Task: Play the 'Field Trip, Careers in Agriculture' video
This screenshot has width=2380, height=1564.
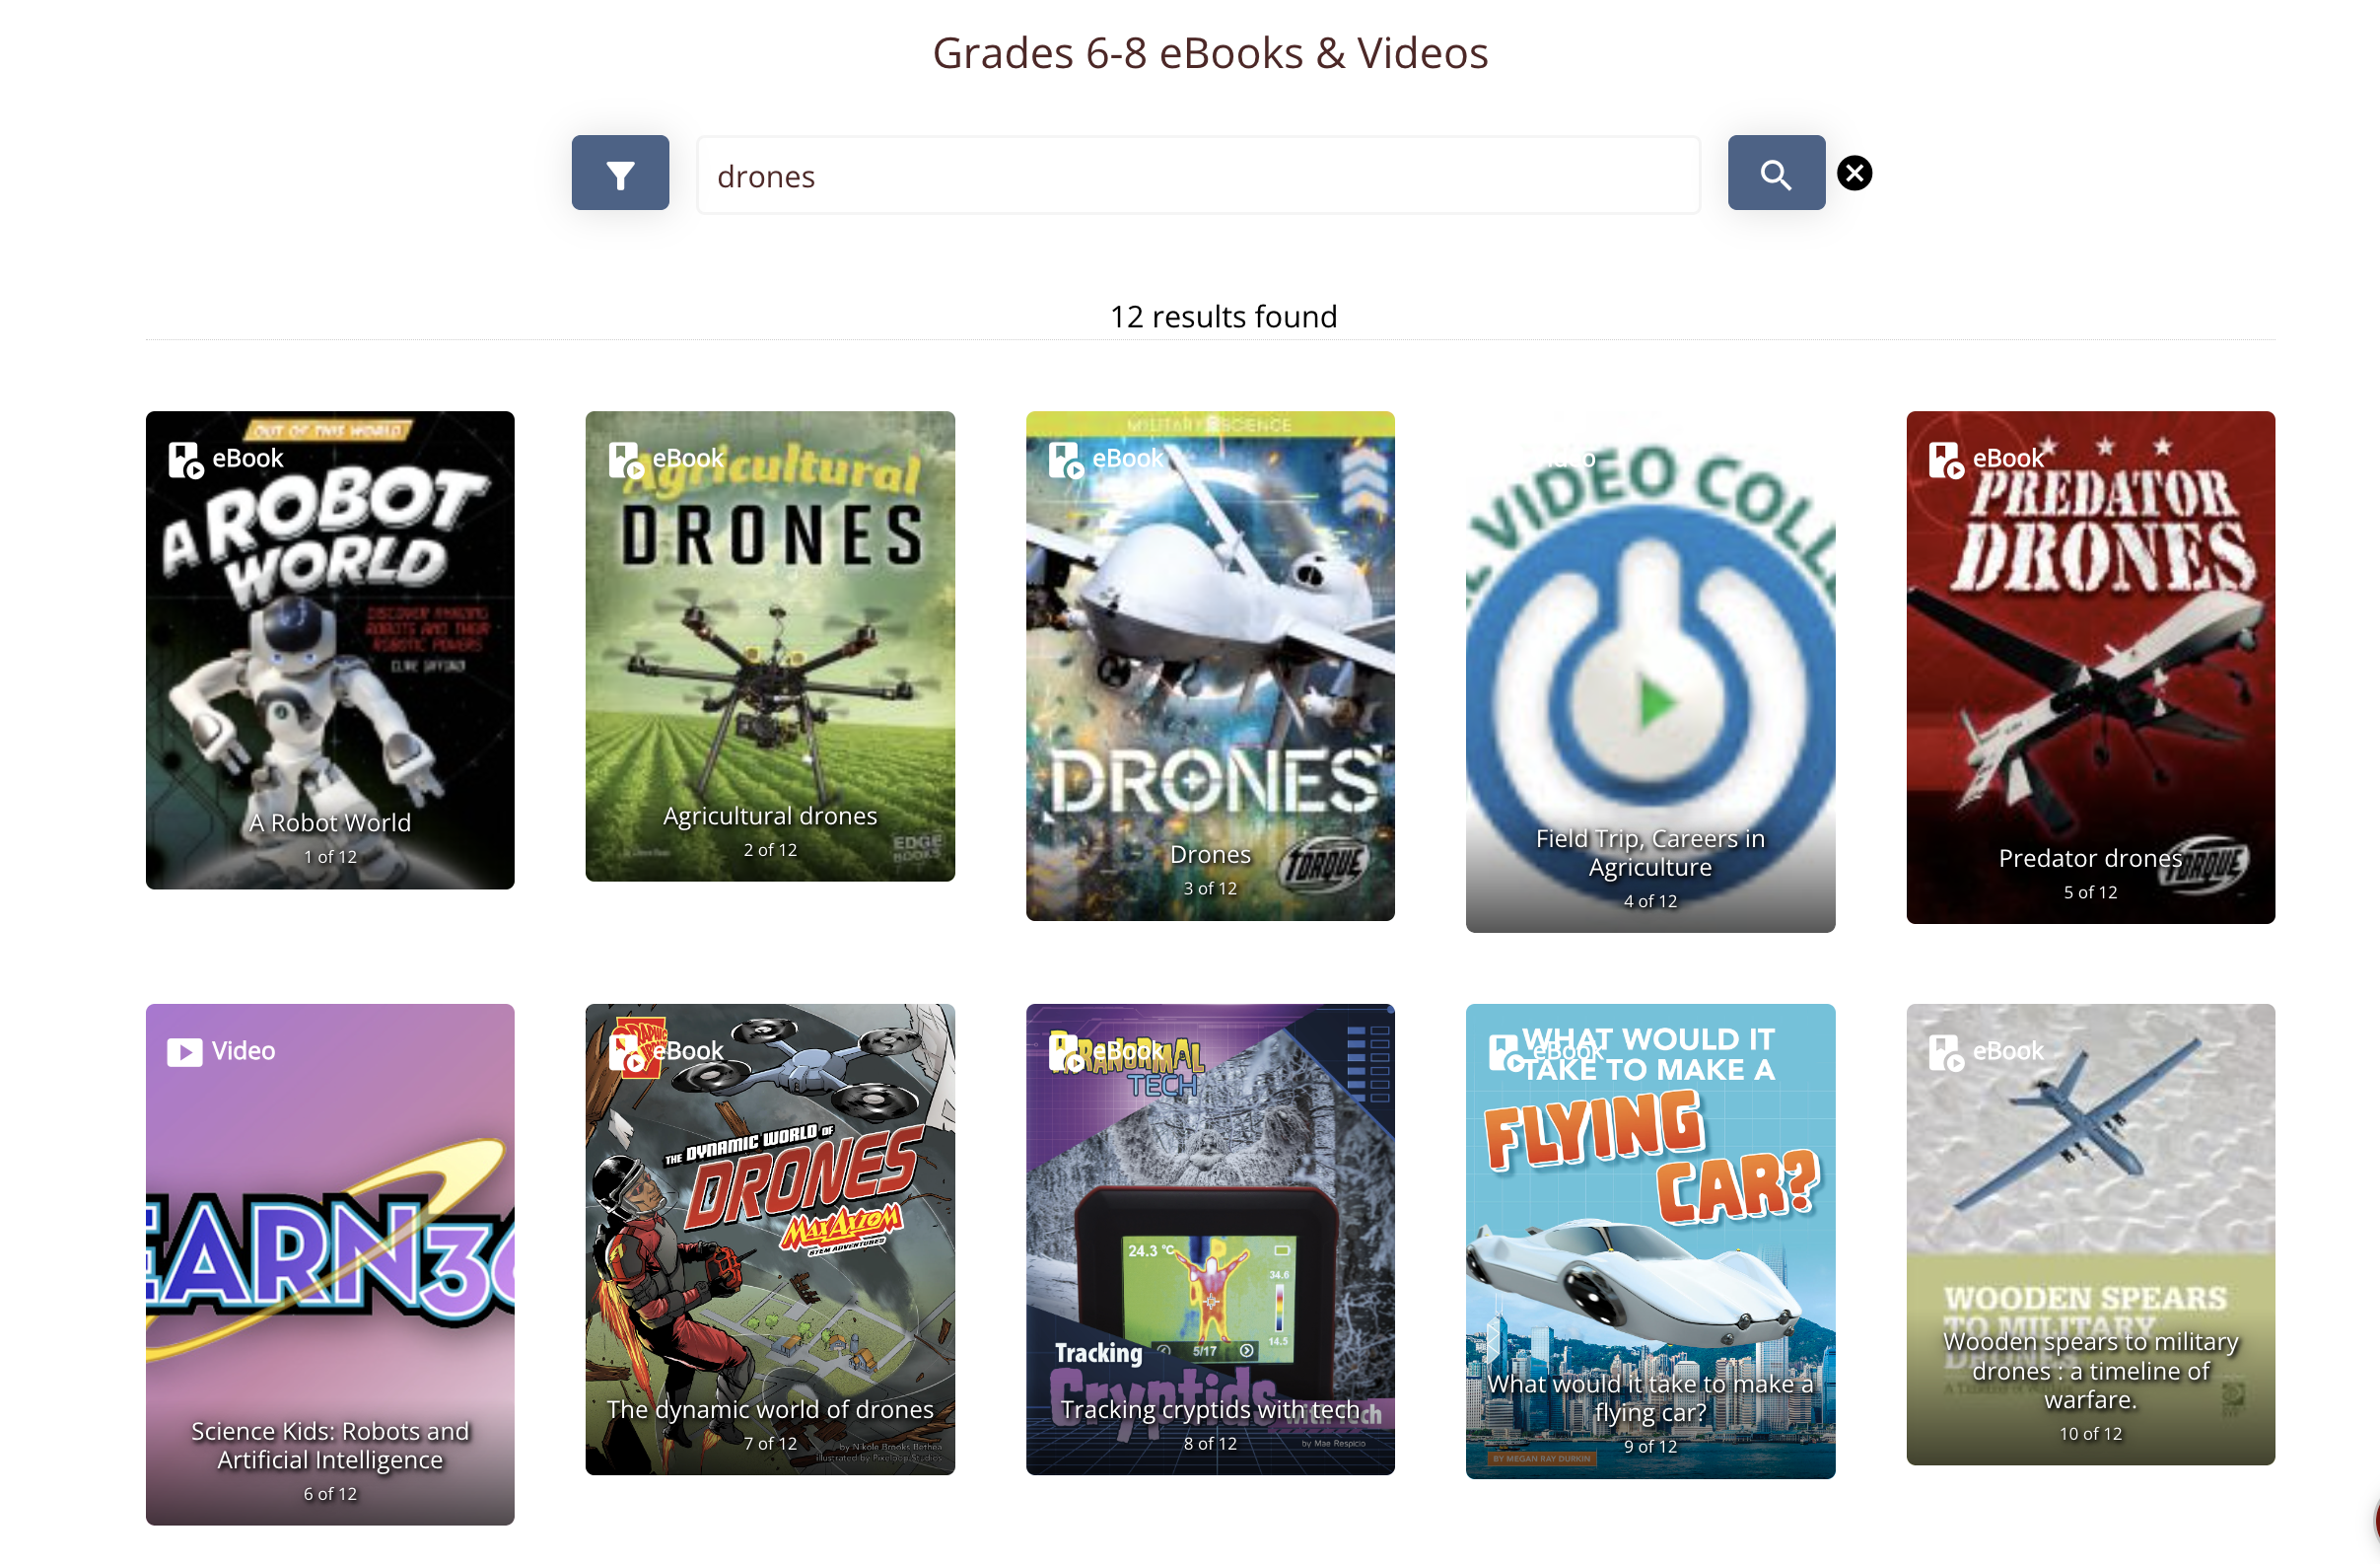Action: coord(1650,672)
